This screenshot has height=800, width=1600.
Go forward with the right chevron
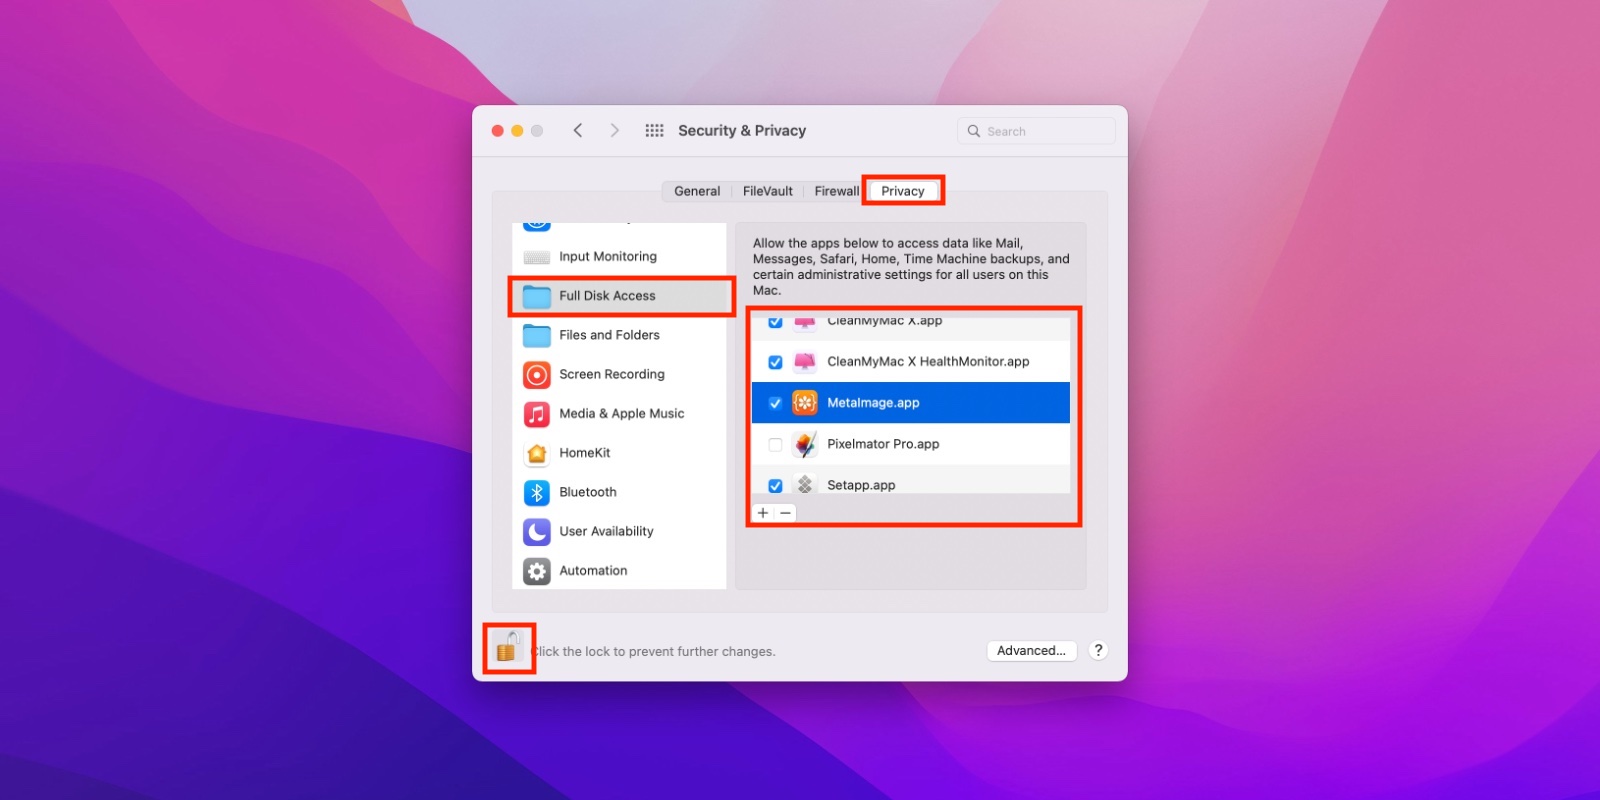614,131
